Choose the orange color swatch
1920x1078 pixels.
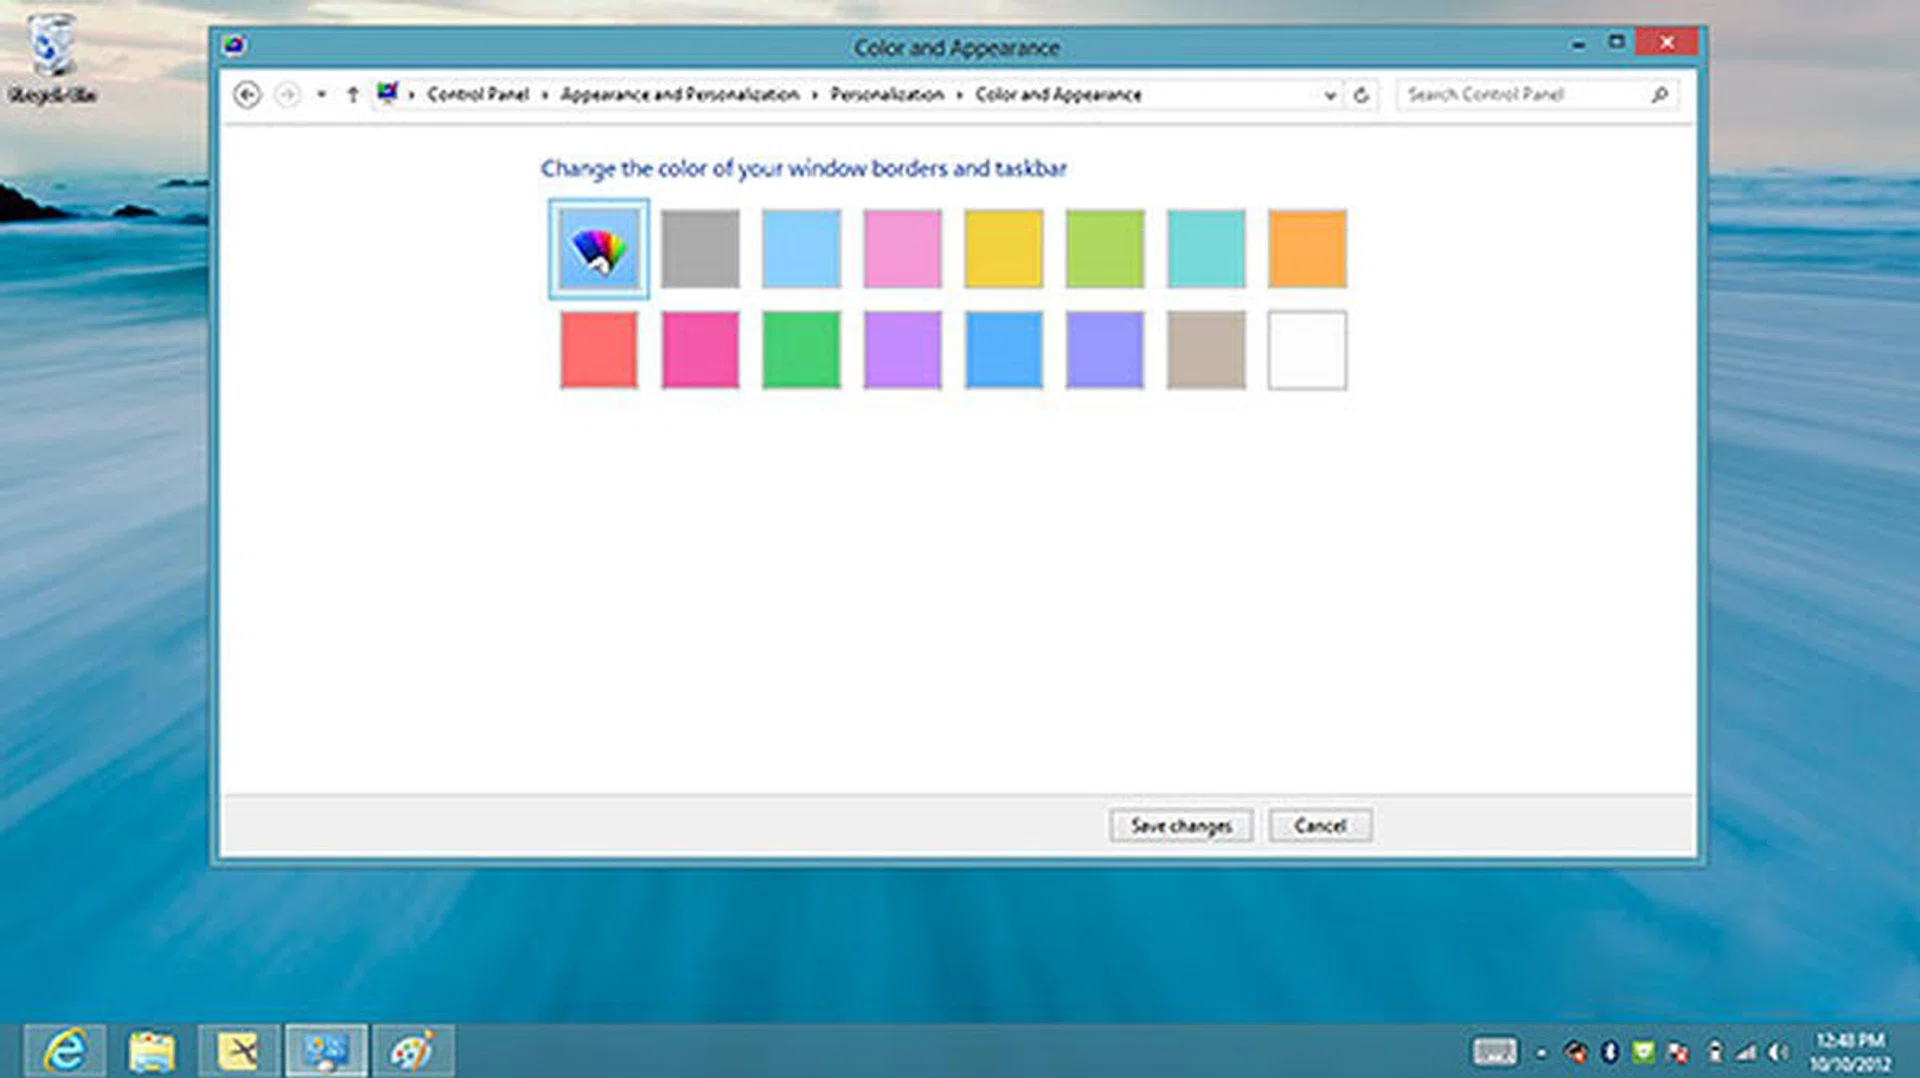[1306, 249]
